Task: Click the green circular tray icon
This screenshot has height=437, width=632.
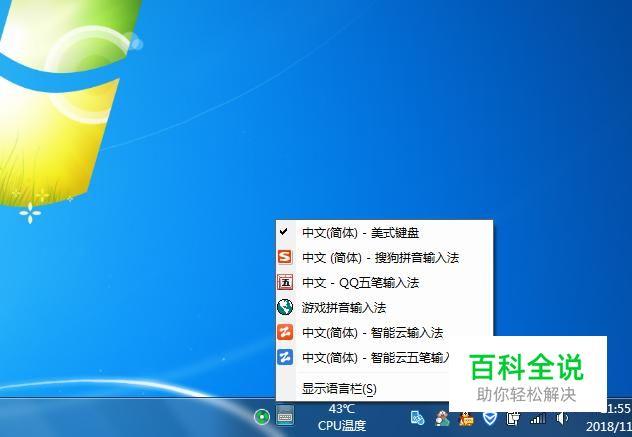Action: [262, 417]
